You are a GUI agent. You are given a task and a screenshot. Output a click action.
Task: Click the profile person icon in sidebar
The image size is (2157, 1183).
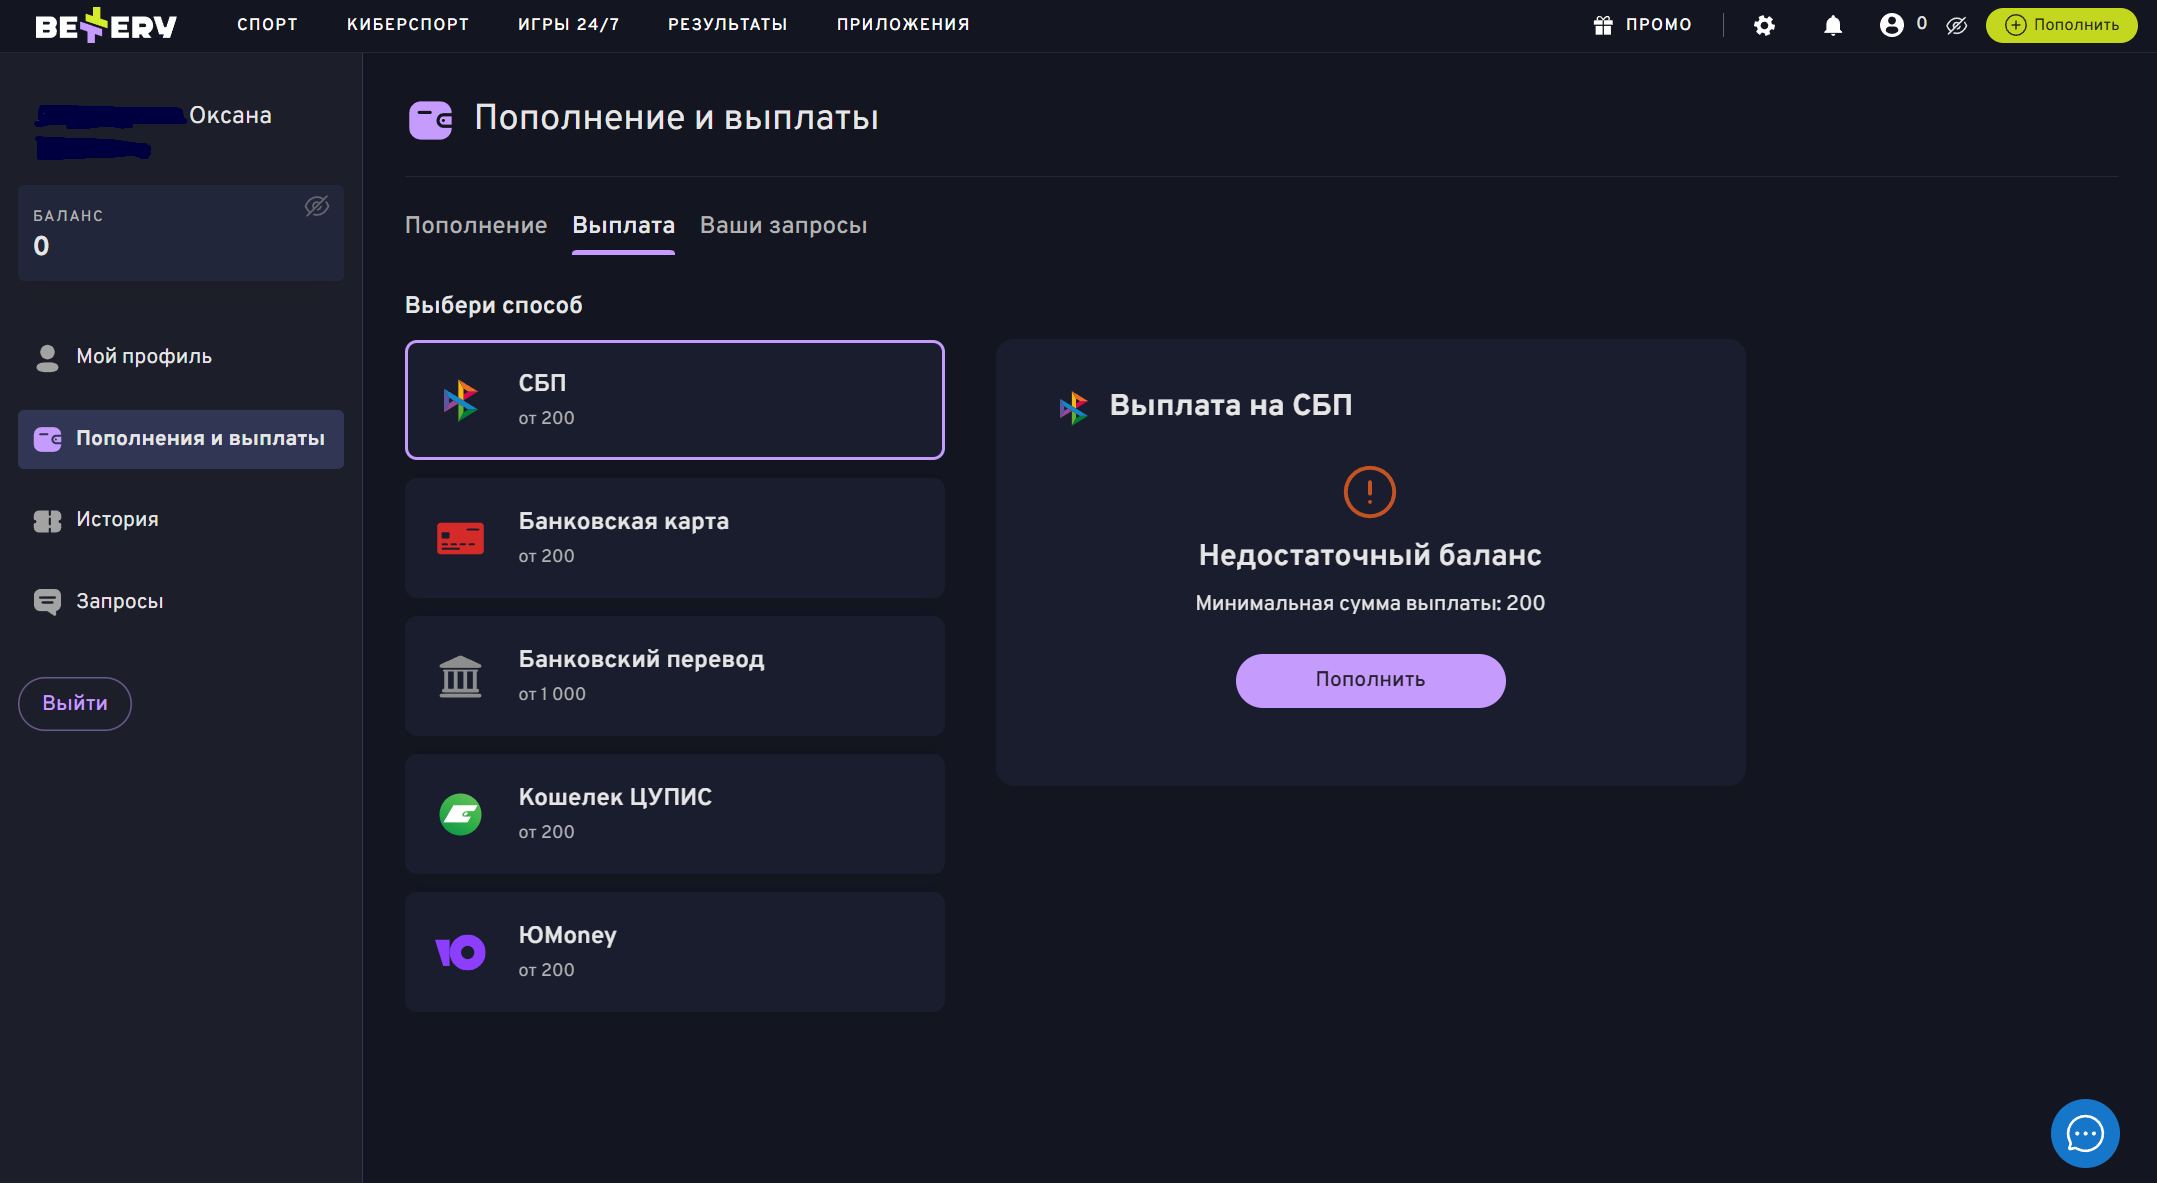47,358
